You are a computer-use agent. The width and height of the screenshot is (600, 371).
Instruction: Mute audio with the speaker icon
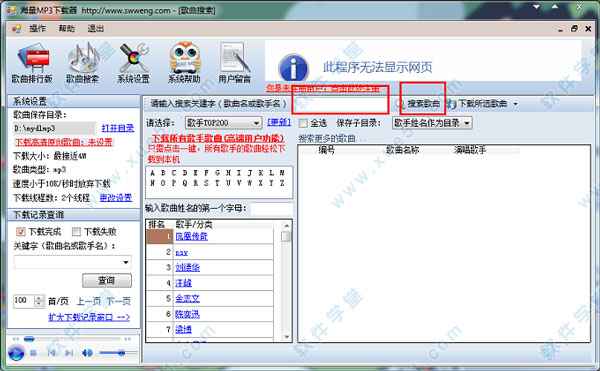[x=87, y=353]
